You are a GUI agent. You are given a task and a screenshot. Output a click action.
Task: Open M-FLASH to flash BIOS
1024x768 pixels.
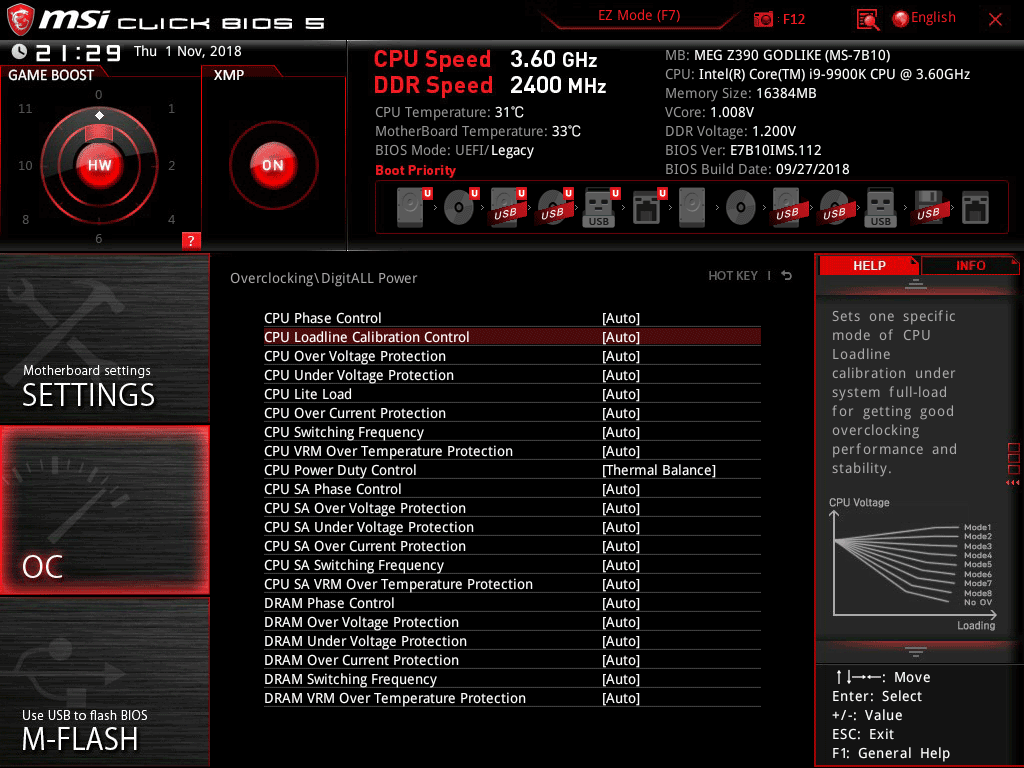104,682
